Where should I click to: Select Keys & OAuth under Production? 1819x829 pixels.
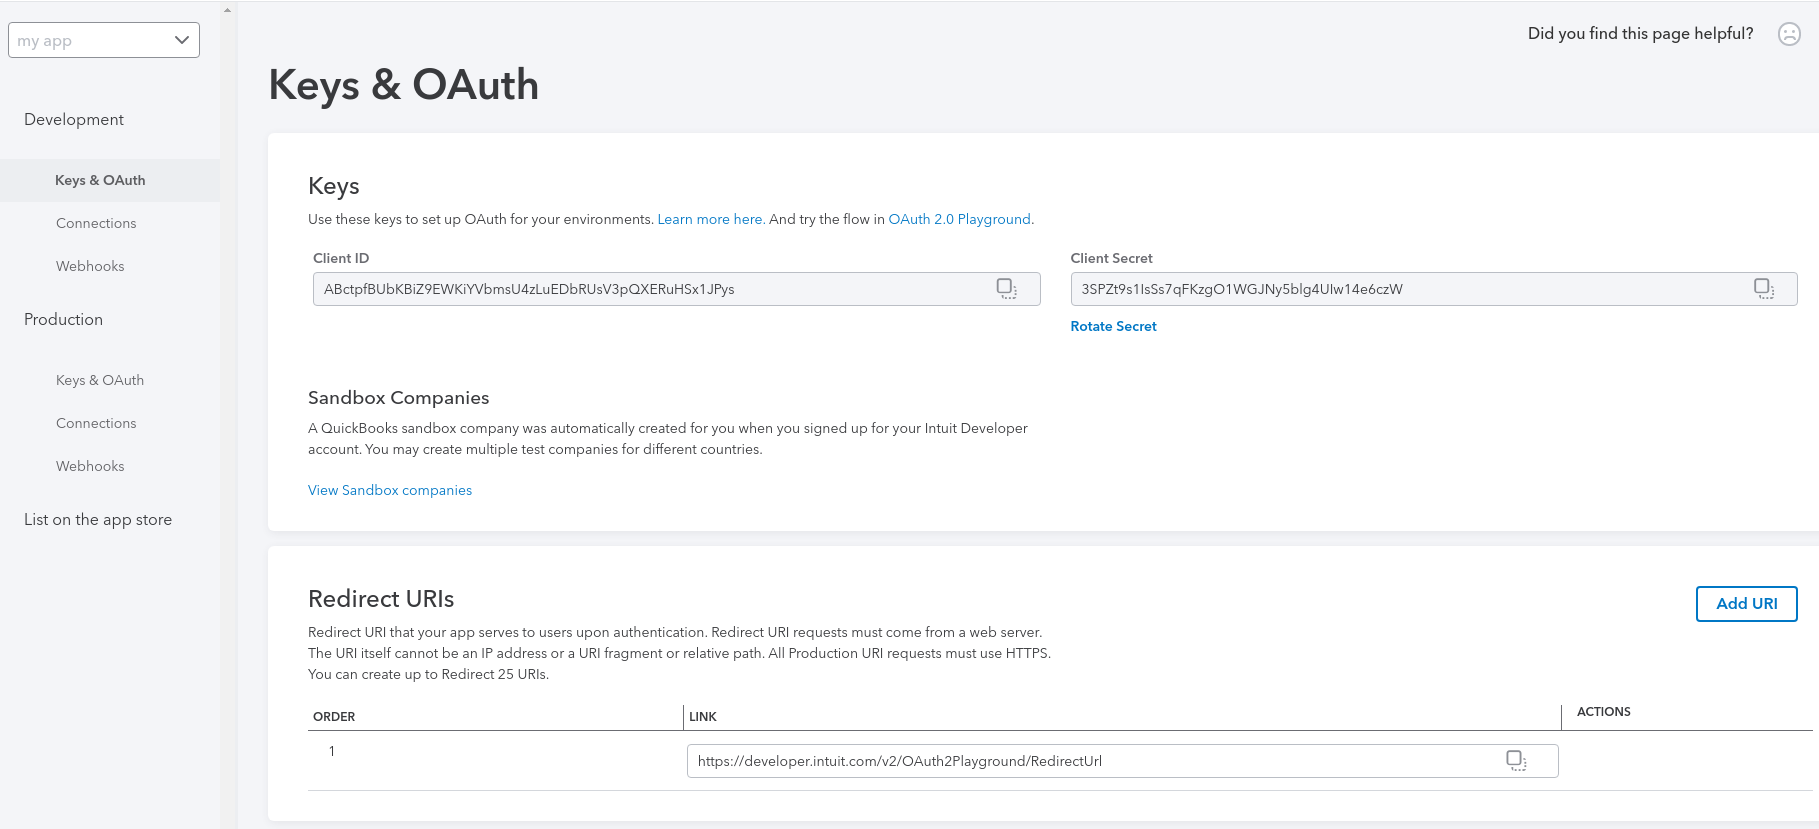click(100, 380)
